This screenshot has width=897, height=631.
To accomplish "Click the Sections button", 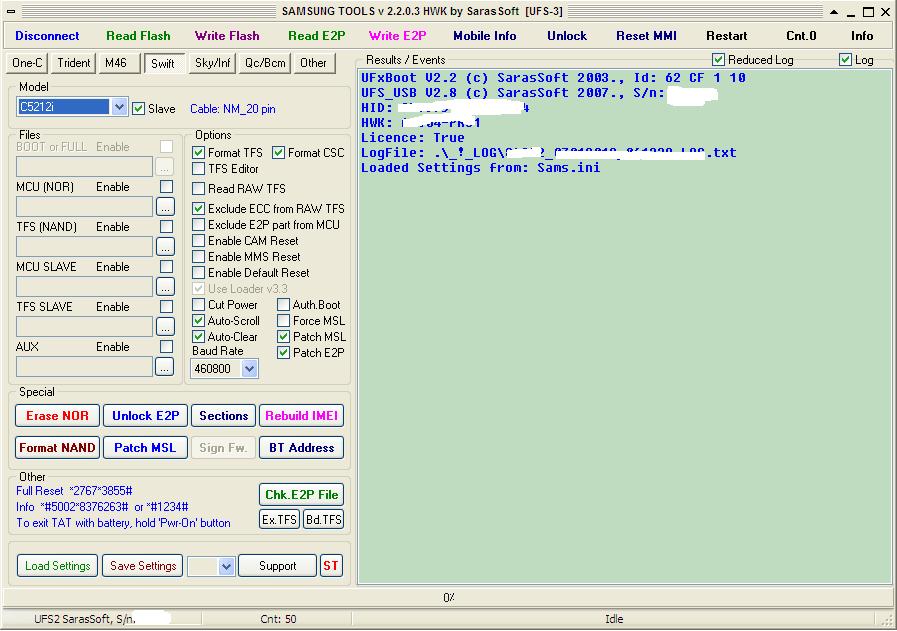I will click(224, 416).
